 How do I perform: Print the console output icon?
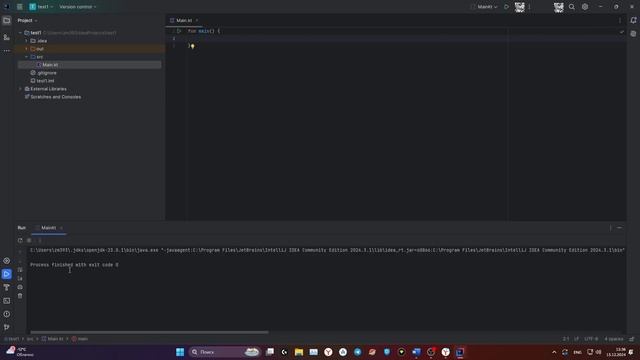20,287
